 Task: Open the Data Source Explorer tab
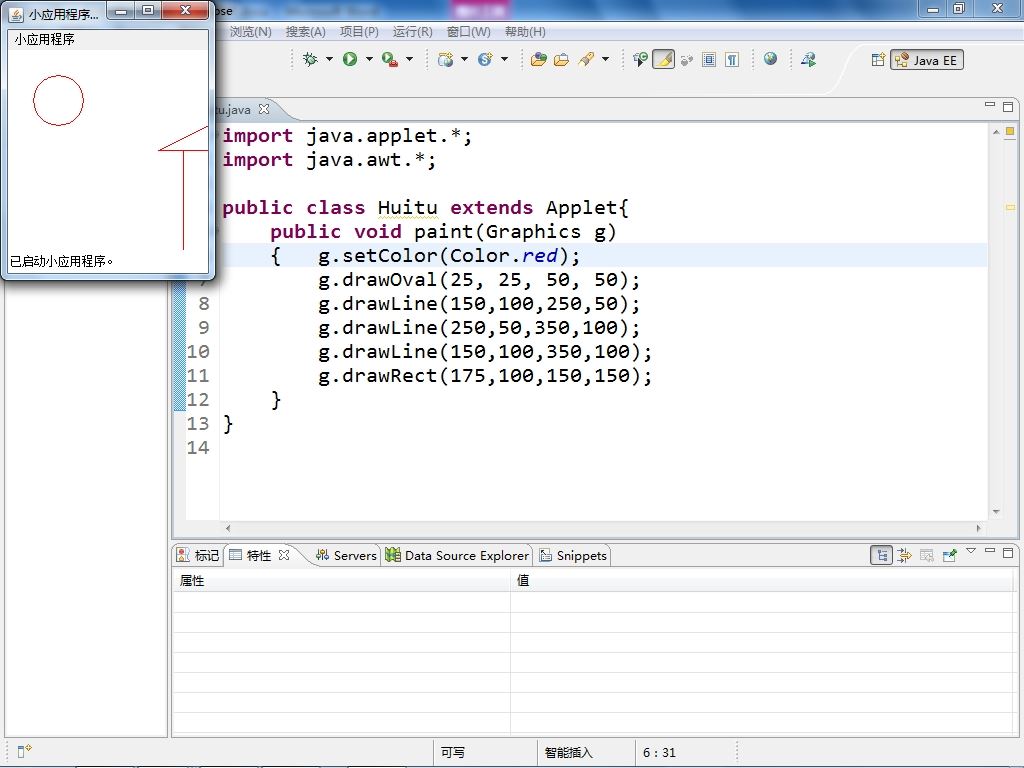click(457, 555)
